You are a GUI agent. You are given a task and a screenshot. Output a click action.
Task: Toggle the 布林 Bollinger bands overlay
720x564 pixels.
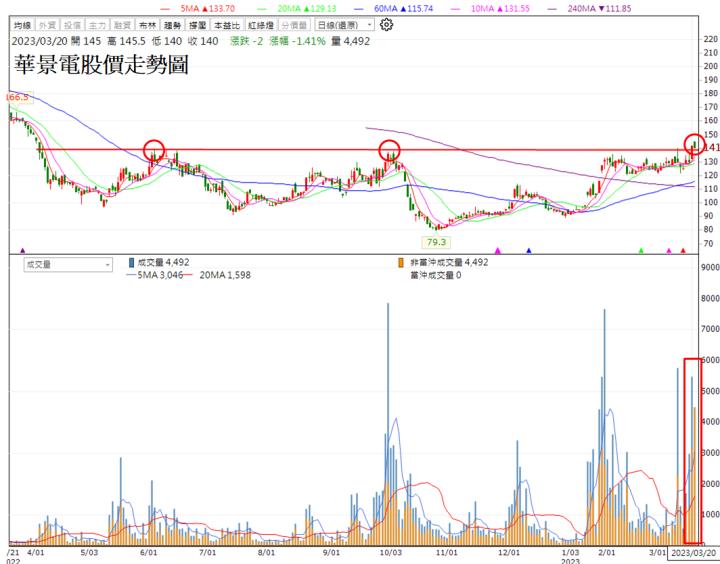click(x=147, y=25)
